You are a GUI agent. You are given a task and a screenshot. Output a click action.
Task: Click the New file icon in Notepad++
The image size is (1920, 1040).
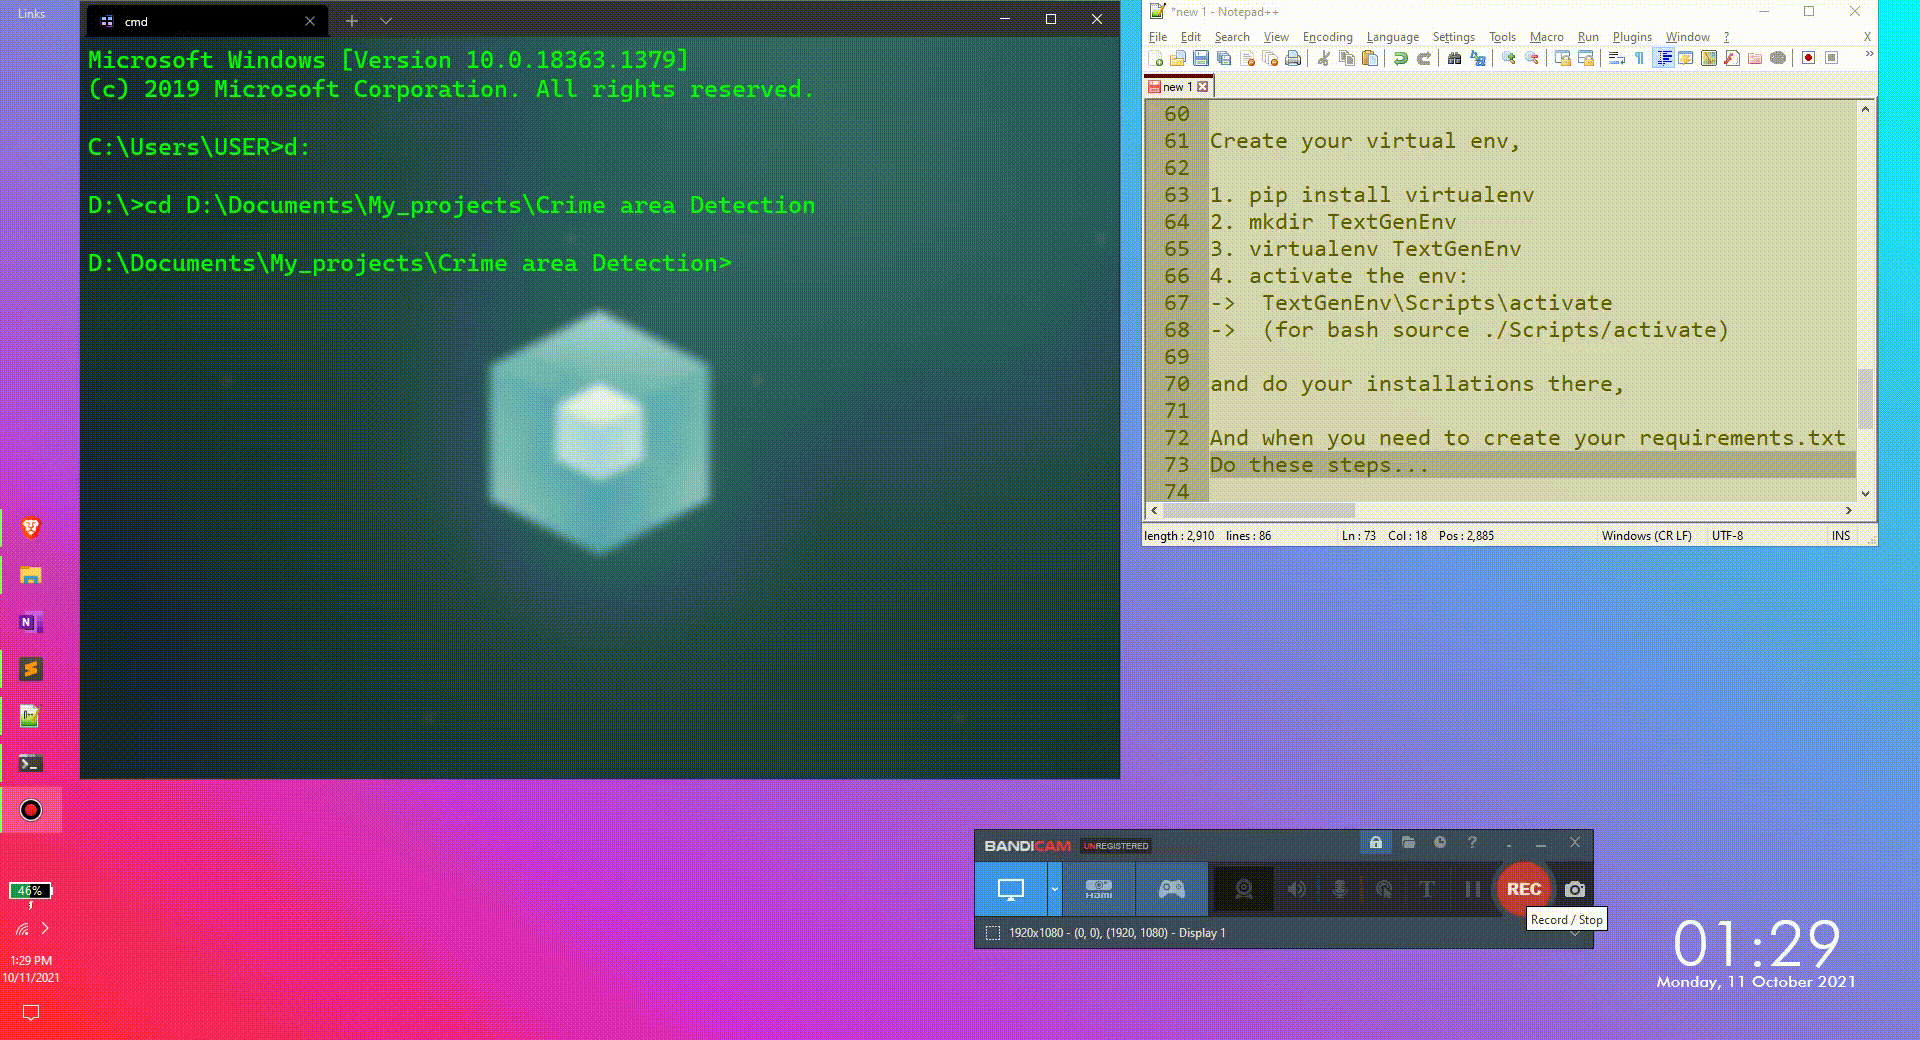point(1157,59)
